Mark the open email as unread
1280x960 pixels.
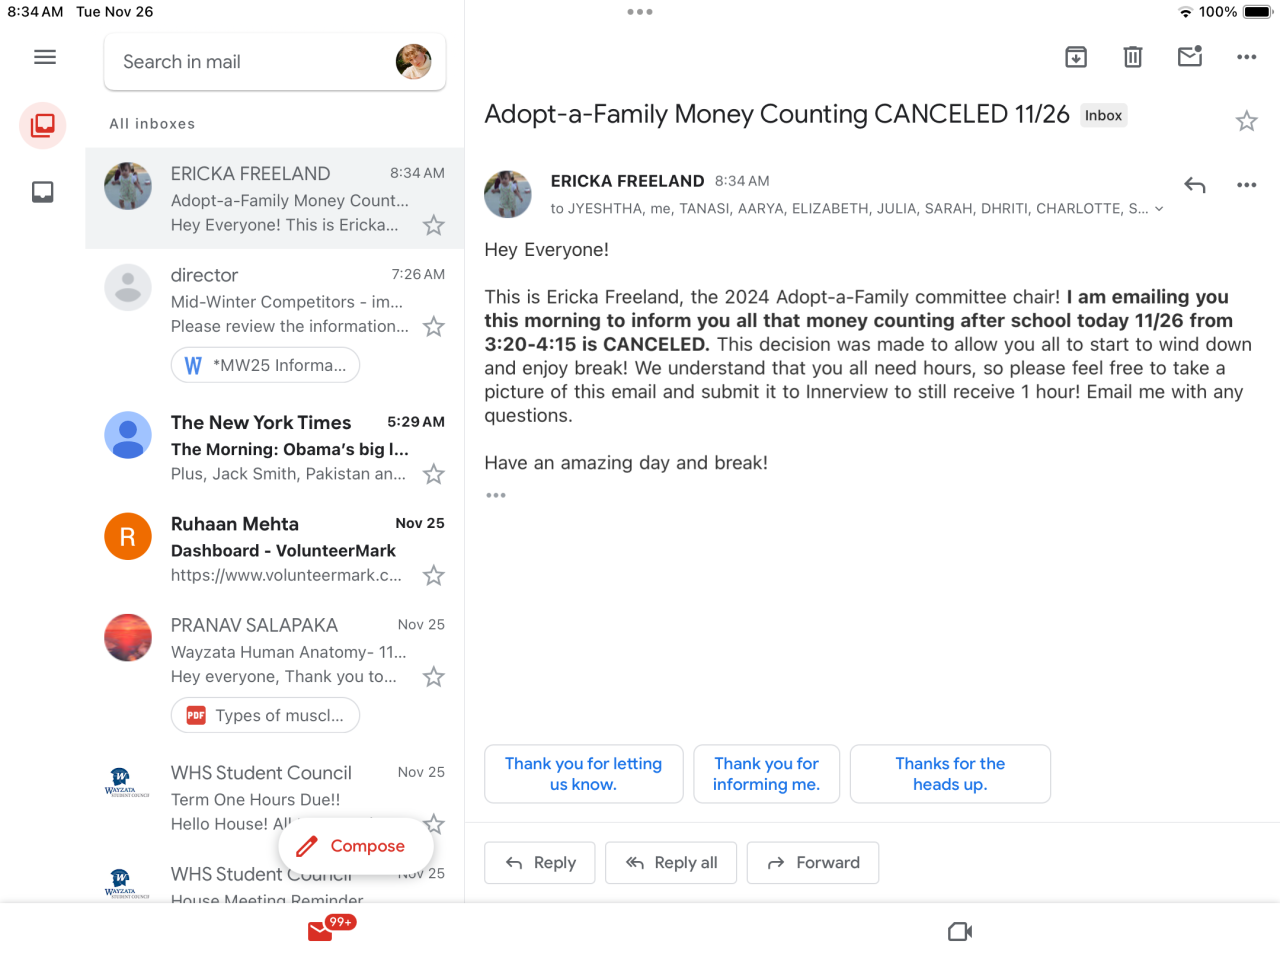(x=1190, y=56)
